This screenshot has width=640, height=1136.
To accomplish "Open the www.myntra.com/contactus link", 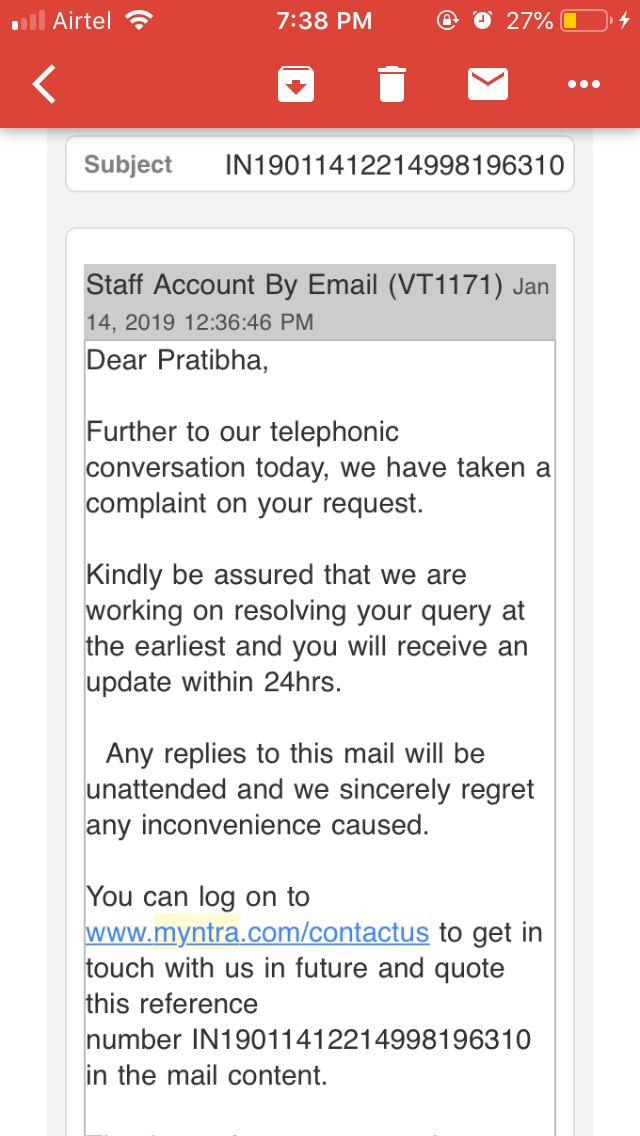I will click(x=257, y=933).
